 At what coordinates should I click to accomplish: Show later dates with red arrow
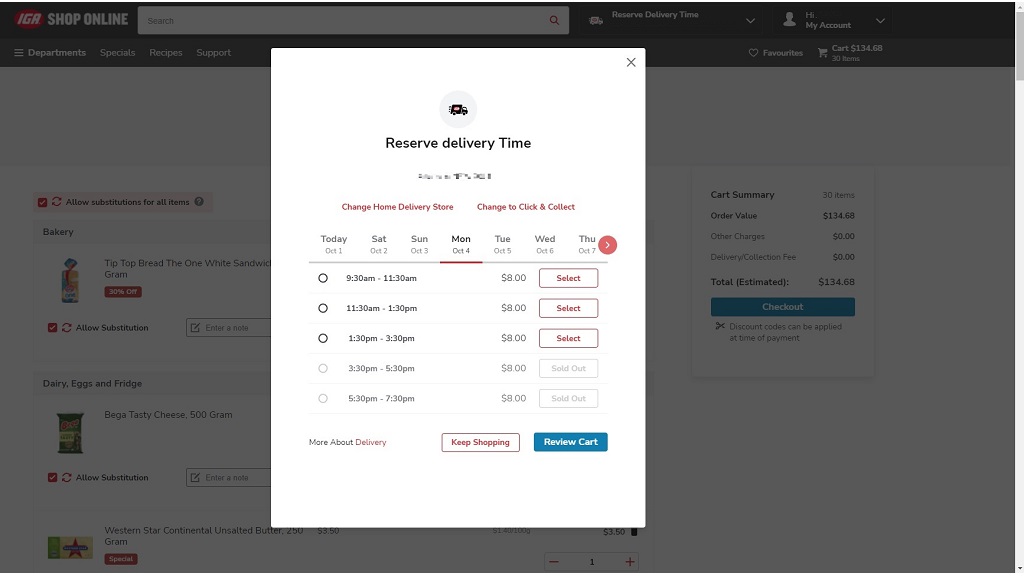pyautogui.click(x=607, y=245)
